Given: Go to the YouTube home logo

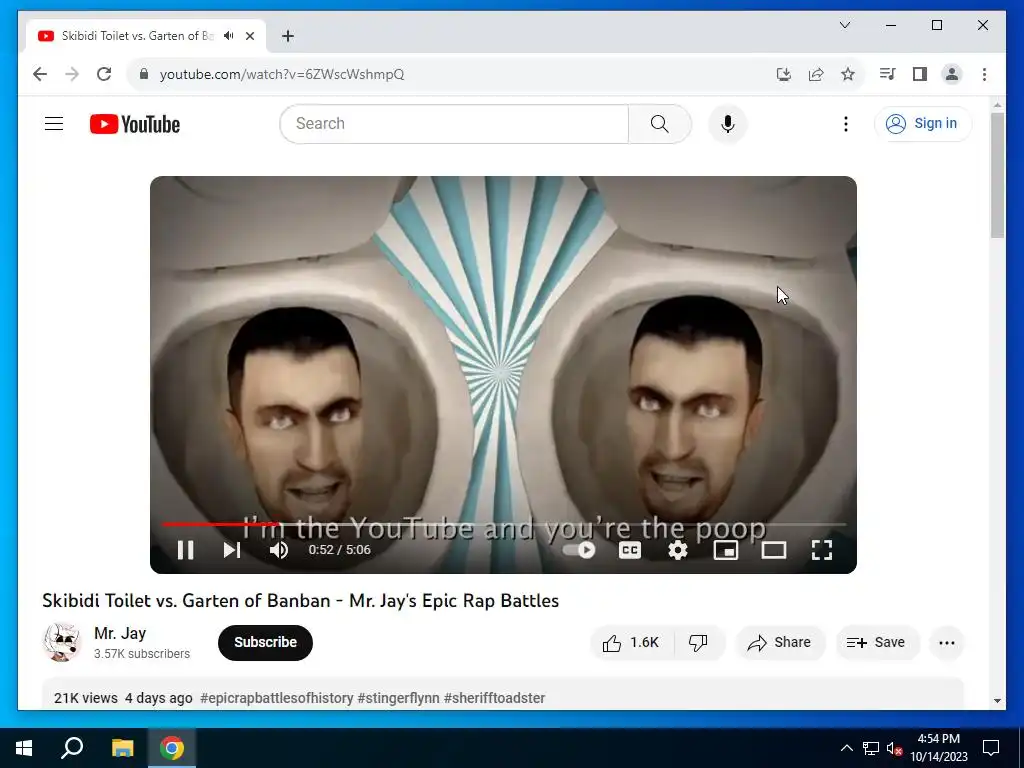Looking at the screenshot, I should pyautogui.click(x=135, y=124).
